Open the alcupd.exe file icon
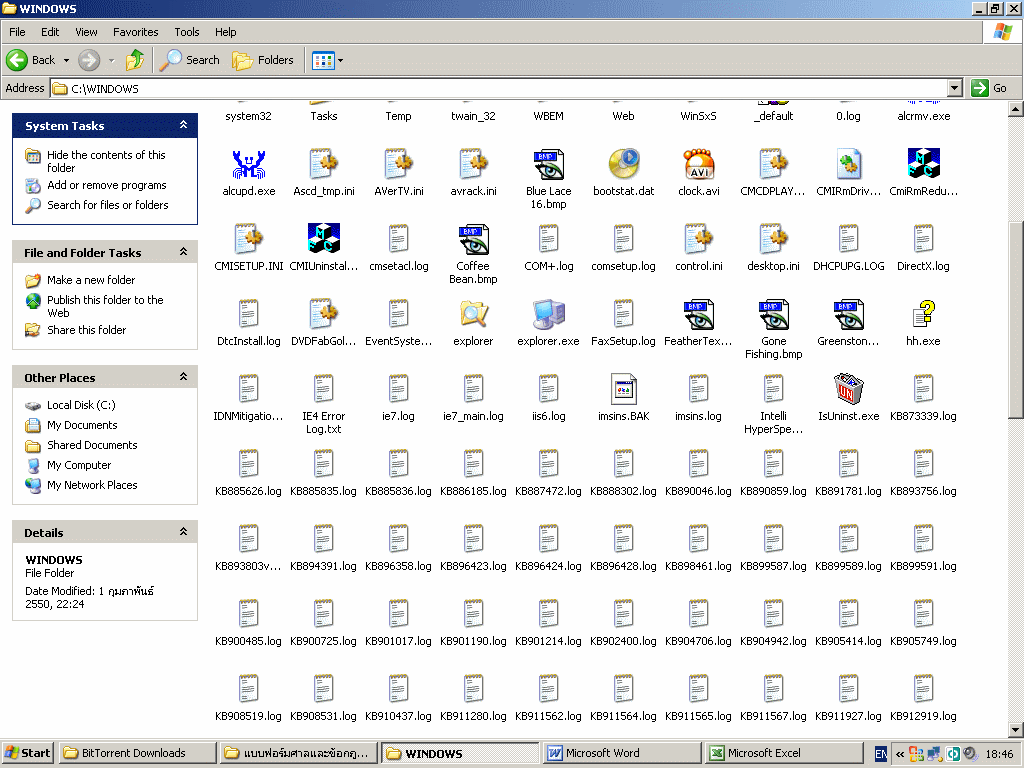This screenshot has height=768, width=1024. pyautogui.click(x=248, y=164)
